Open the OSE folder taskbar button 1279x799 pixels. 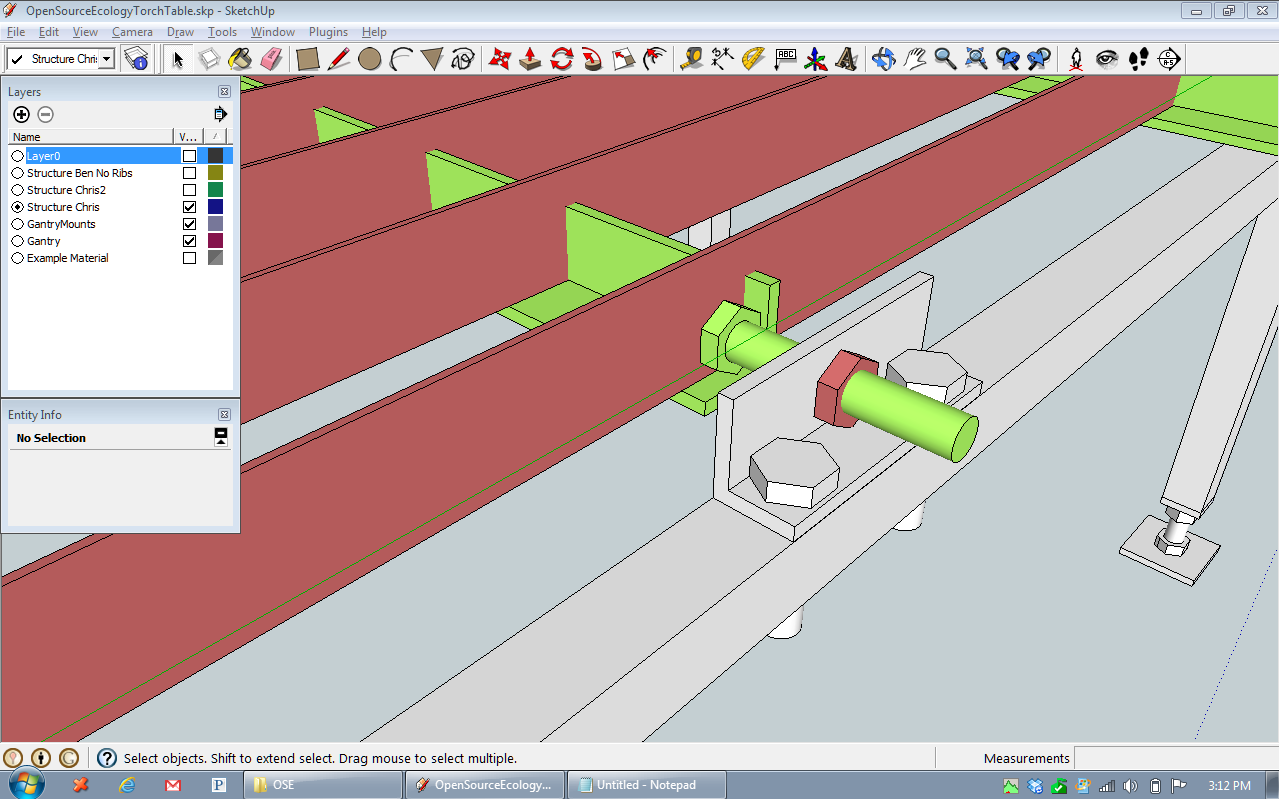click(x=323, y=785)
